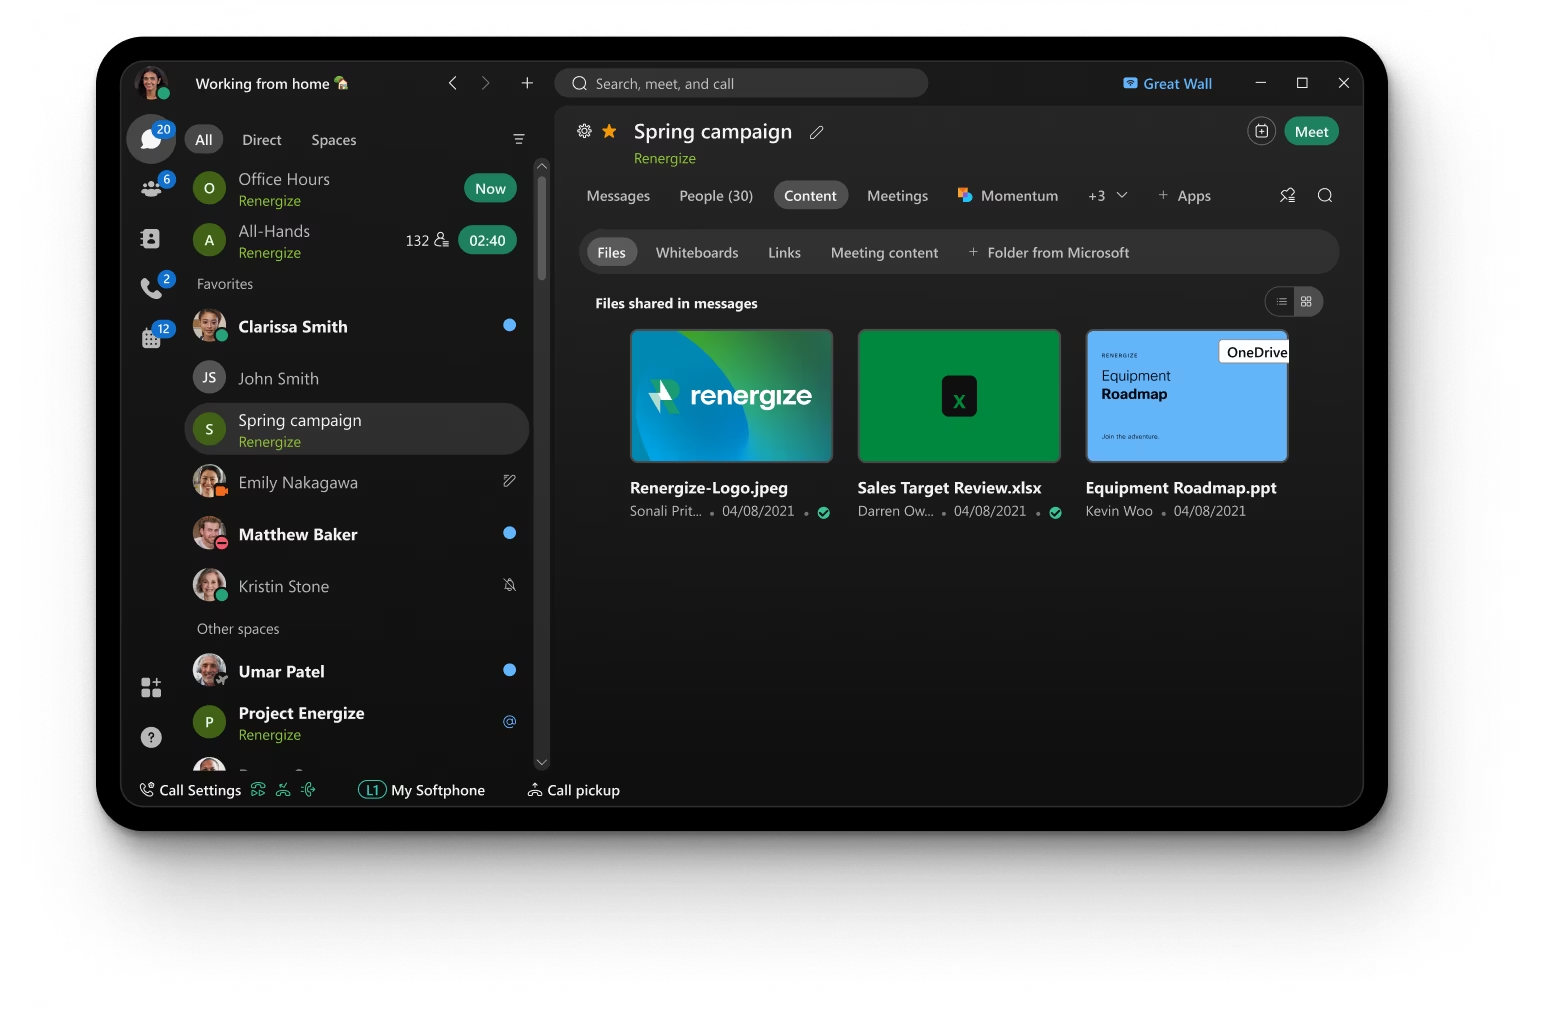
Task: Open the Renergize-Logo.jpeg thumbnail
Action: (x=731, y=396)
